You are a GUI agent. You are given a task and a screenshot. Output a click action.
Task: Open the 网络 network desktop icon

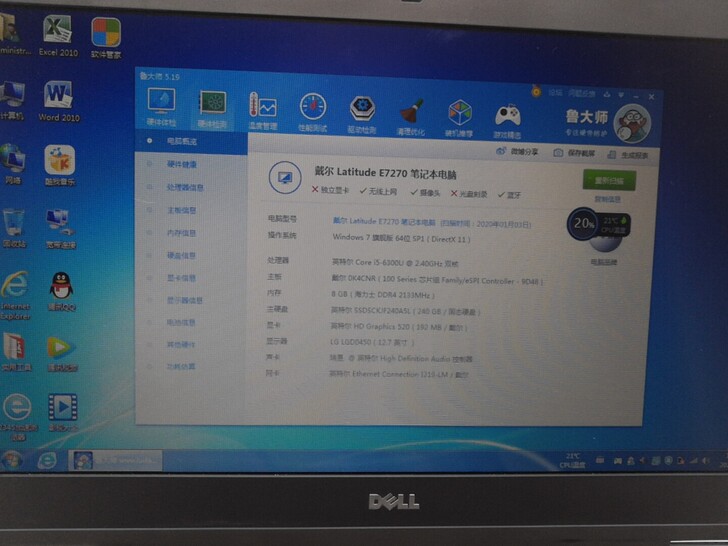(13, 163)
